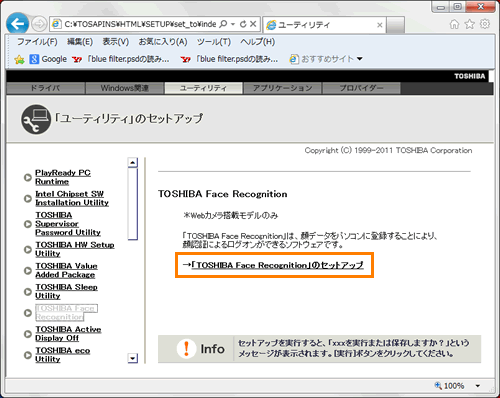Open the Google favorites bar bookmark
This screenshot has height=398, width=500.
click(x=48, y=59)
